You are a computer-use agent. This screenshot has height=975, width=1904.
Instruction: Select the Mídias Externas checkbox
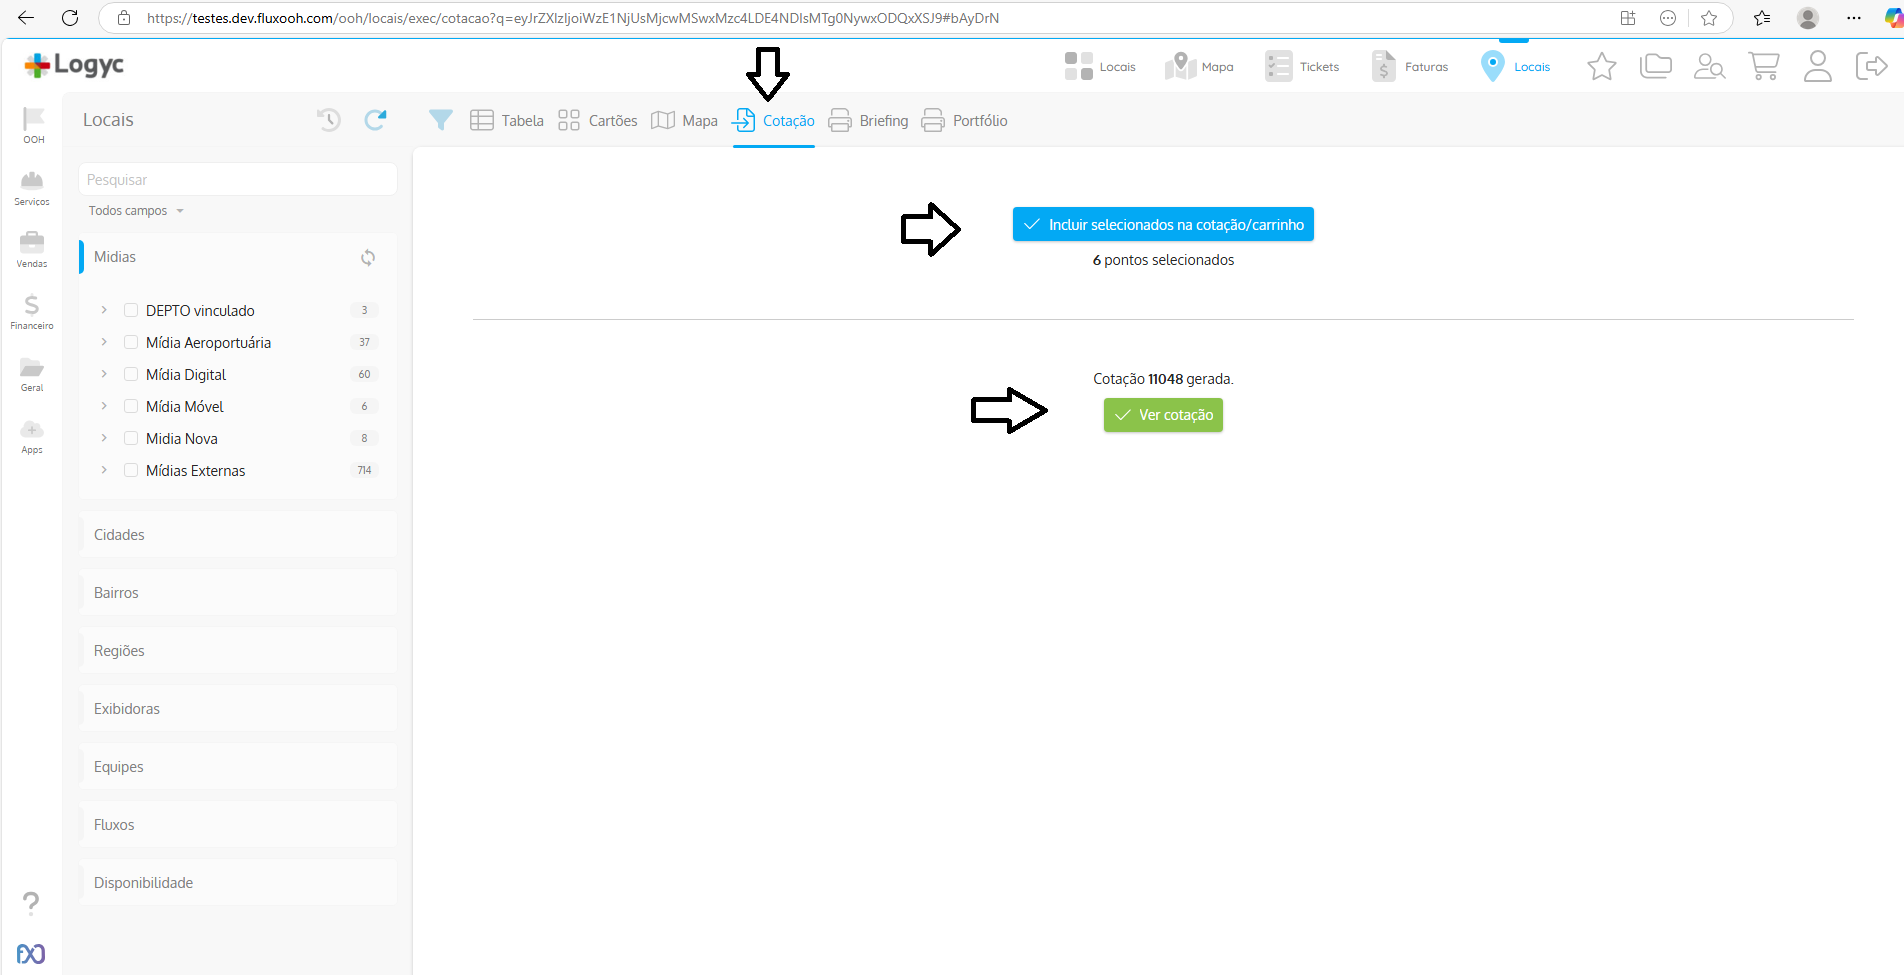coord(131,470)
